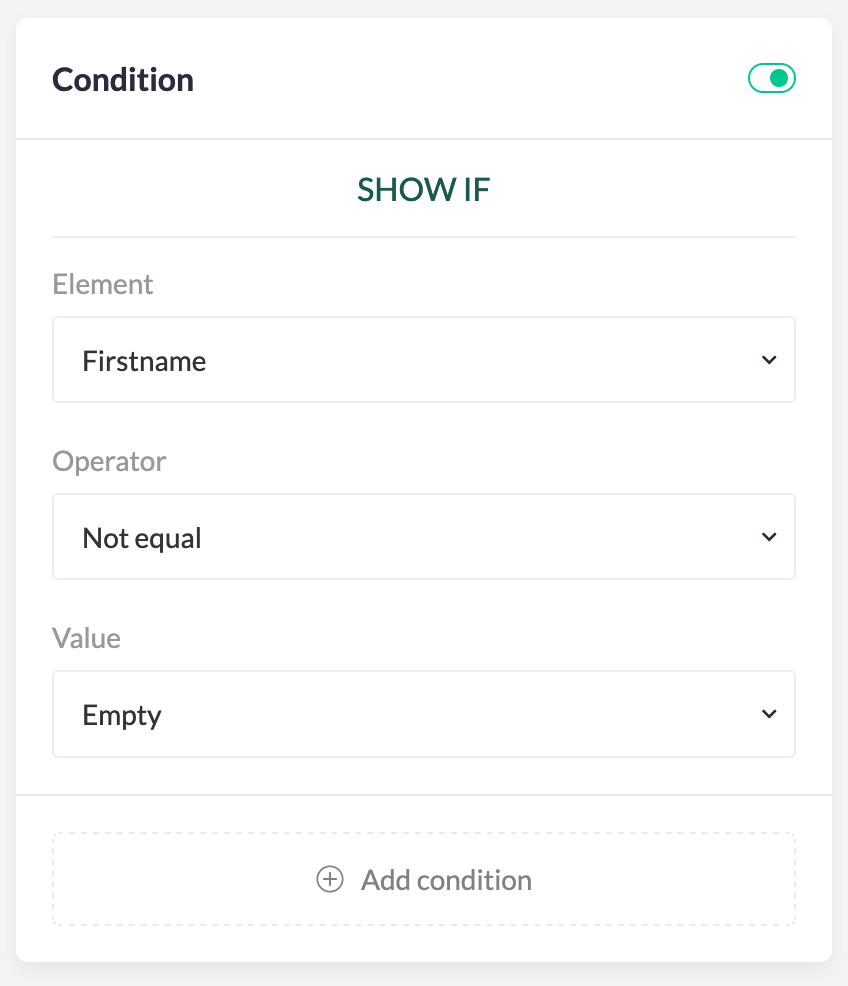Click the Add condition button
Screen dimensions: 848x986
423,880
